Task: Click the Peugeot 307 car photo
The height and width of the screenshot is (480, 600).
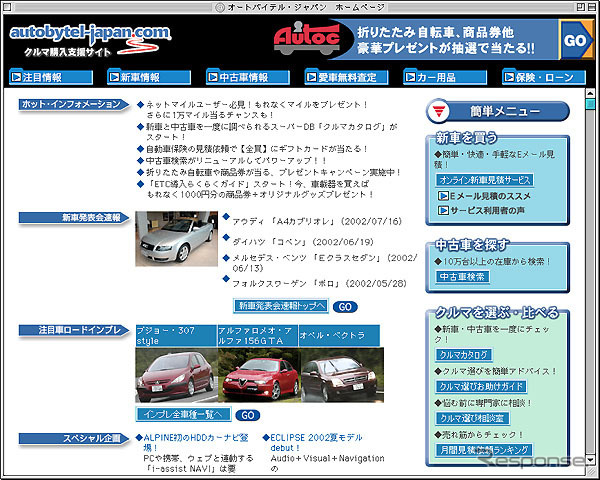Action: pos(176,375)
